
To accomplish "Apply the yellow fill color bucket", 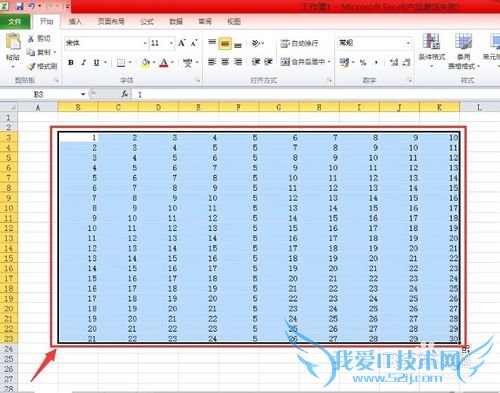I will click(146, 63).
